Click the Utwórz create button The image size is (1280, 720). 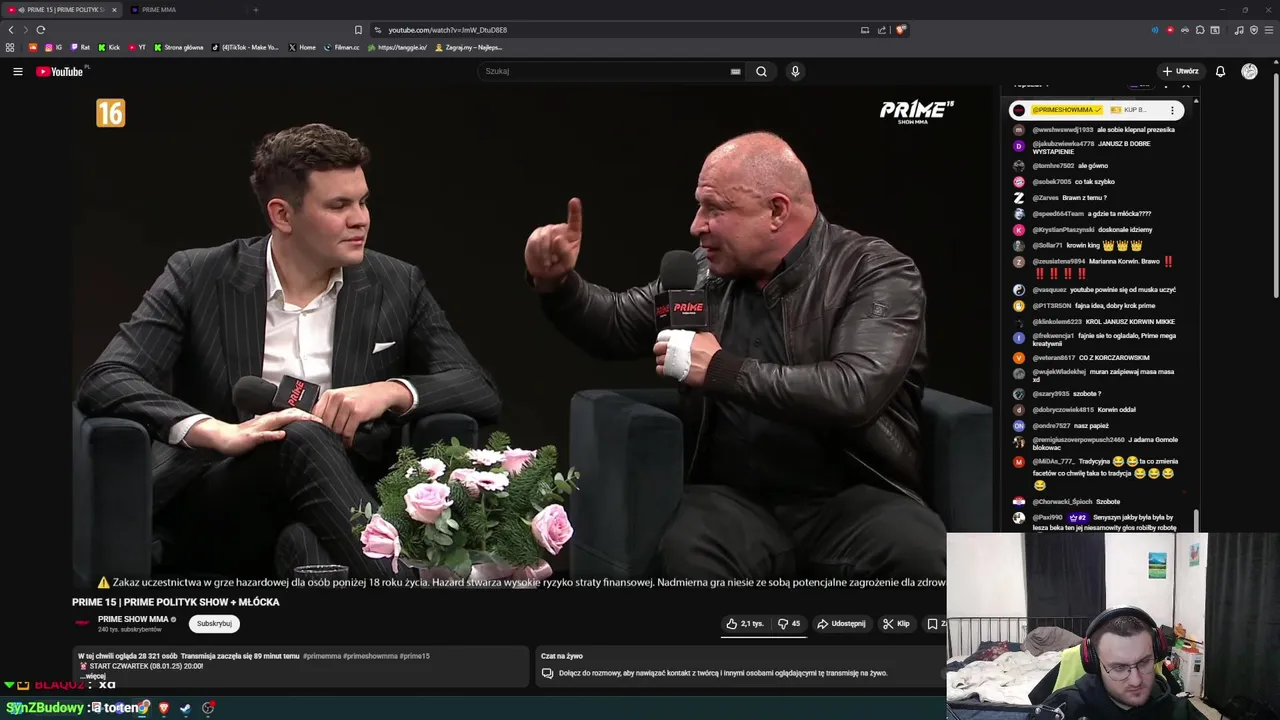1180,71
